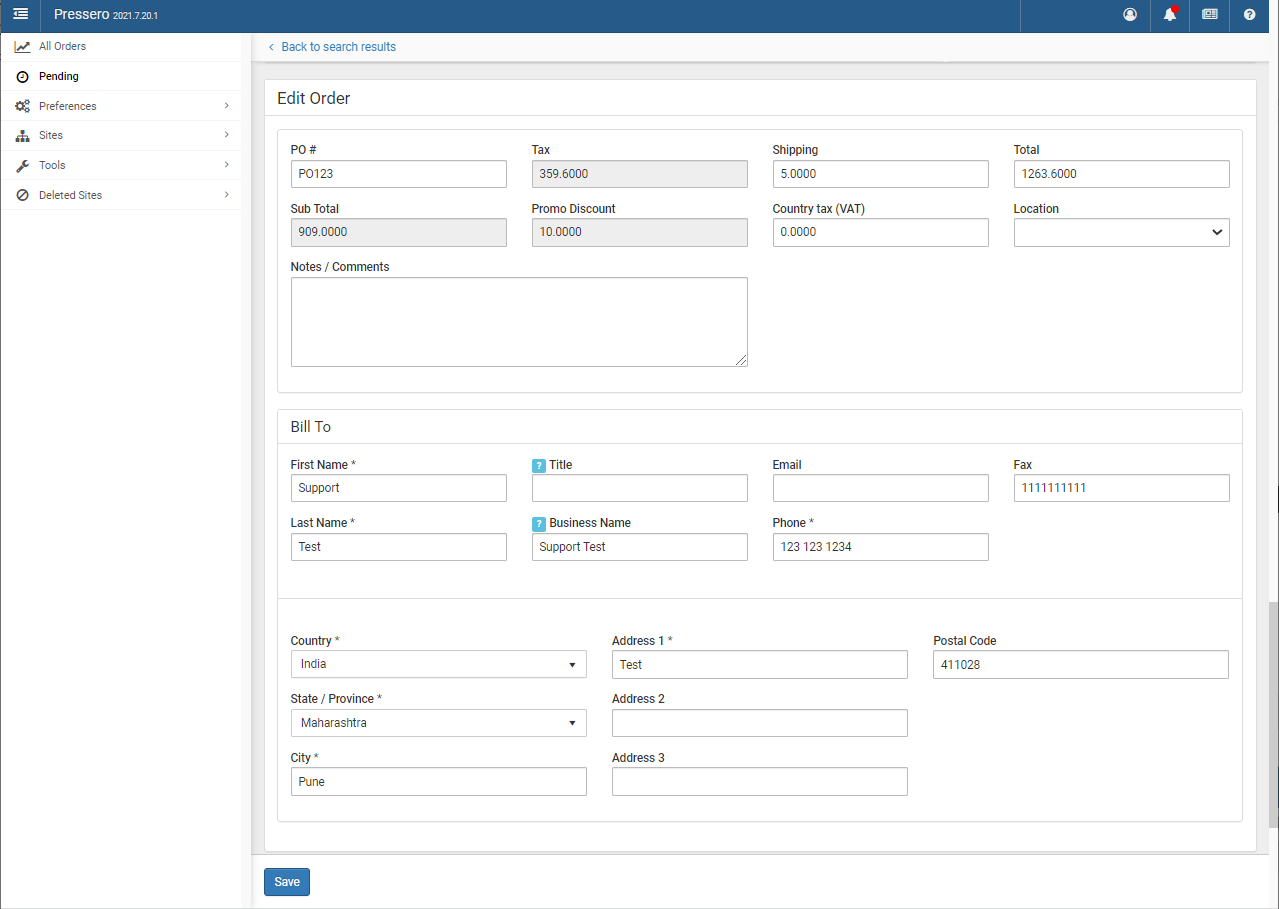1279x909 pixels.
Task: Expand the Tools submenu chevron
Action: (x=226, y=165)
